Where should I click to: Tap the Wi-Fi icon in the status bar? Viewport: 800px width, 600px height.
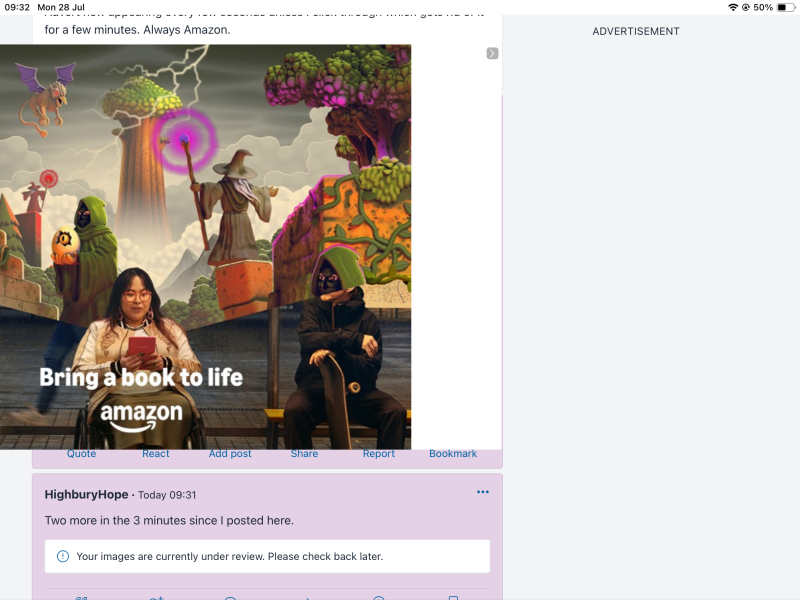(731, 6)
